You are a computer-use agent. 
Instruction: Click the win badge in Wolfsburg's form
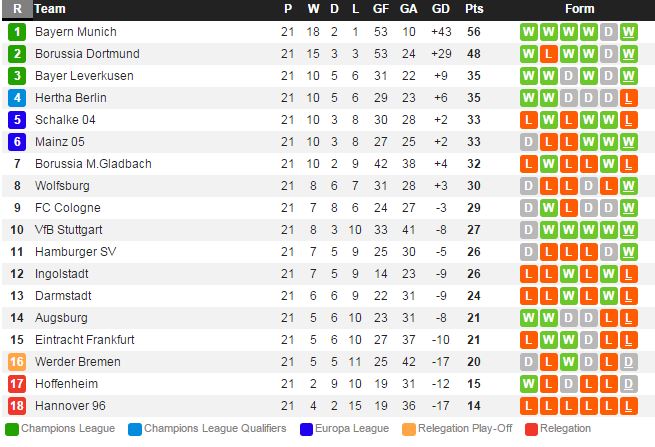click(628, 186)
